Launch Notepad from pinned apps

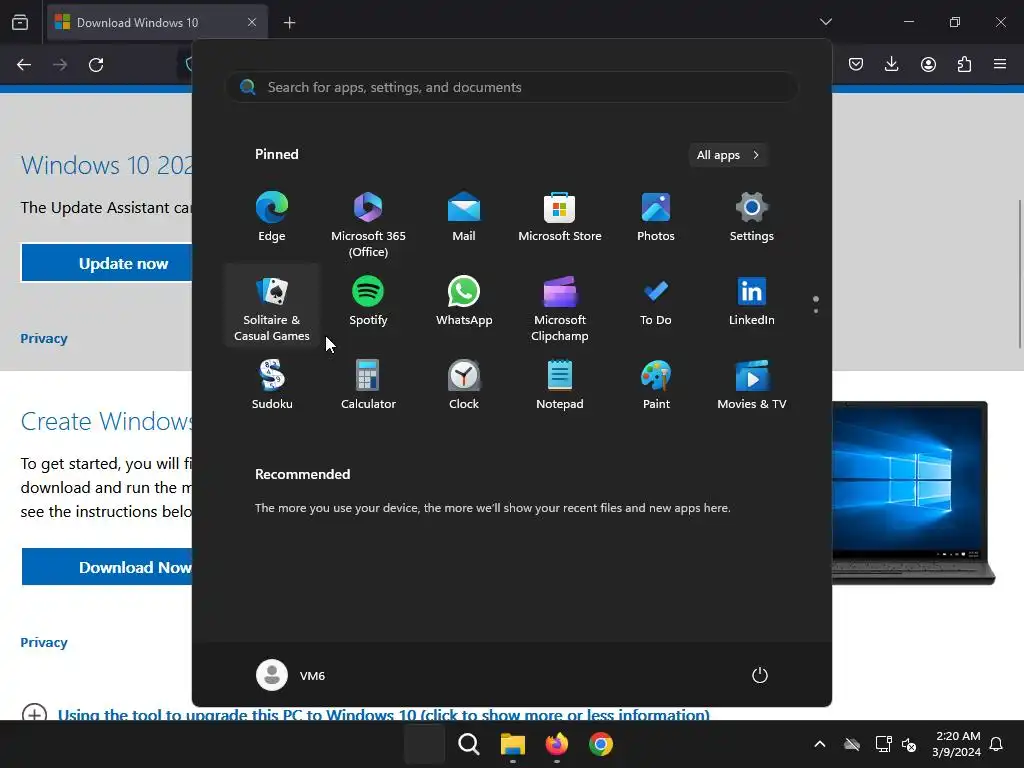pos(560,385)
